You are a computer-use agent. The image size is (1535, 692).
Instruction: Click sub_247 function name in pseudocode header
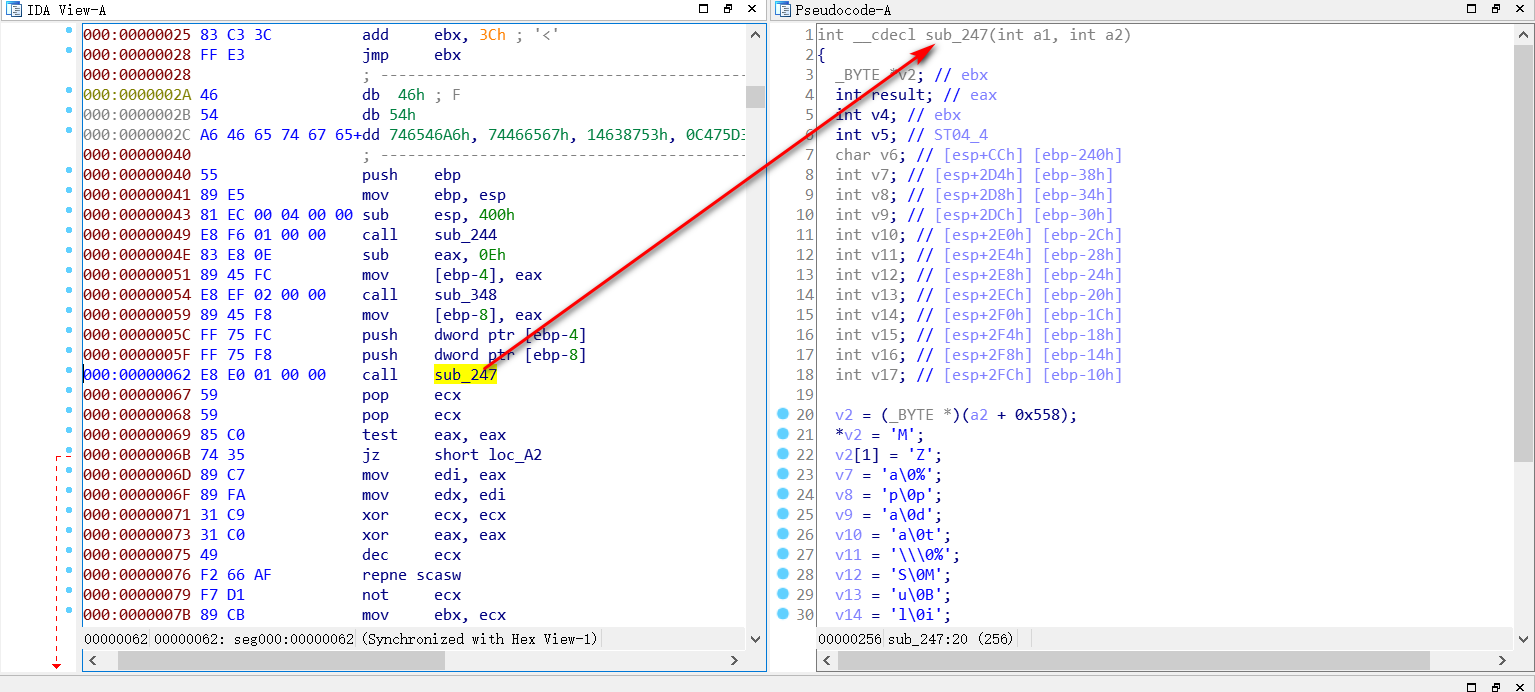957,35
